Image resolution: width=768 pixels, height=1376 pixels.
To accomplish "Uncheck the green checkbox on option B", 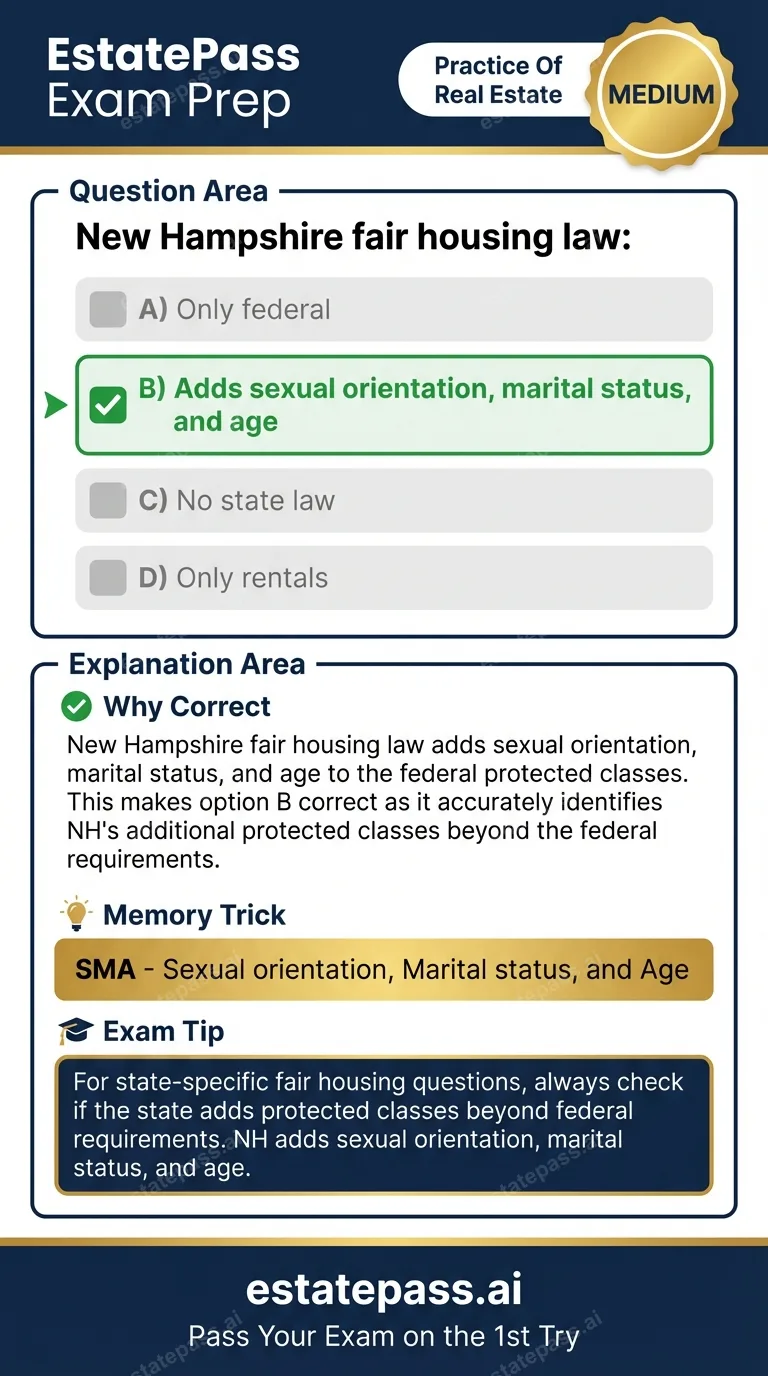I will (108, 405).
